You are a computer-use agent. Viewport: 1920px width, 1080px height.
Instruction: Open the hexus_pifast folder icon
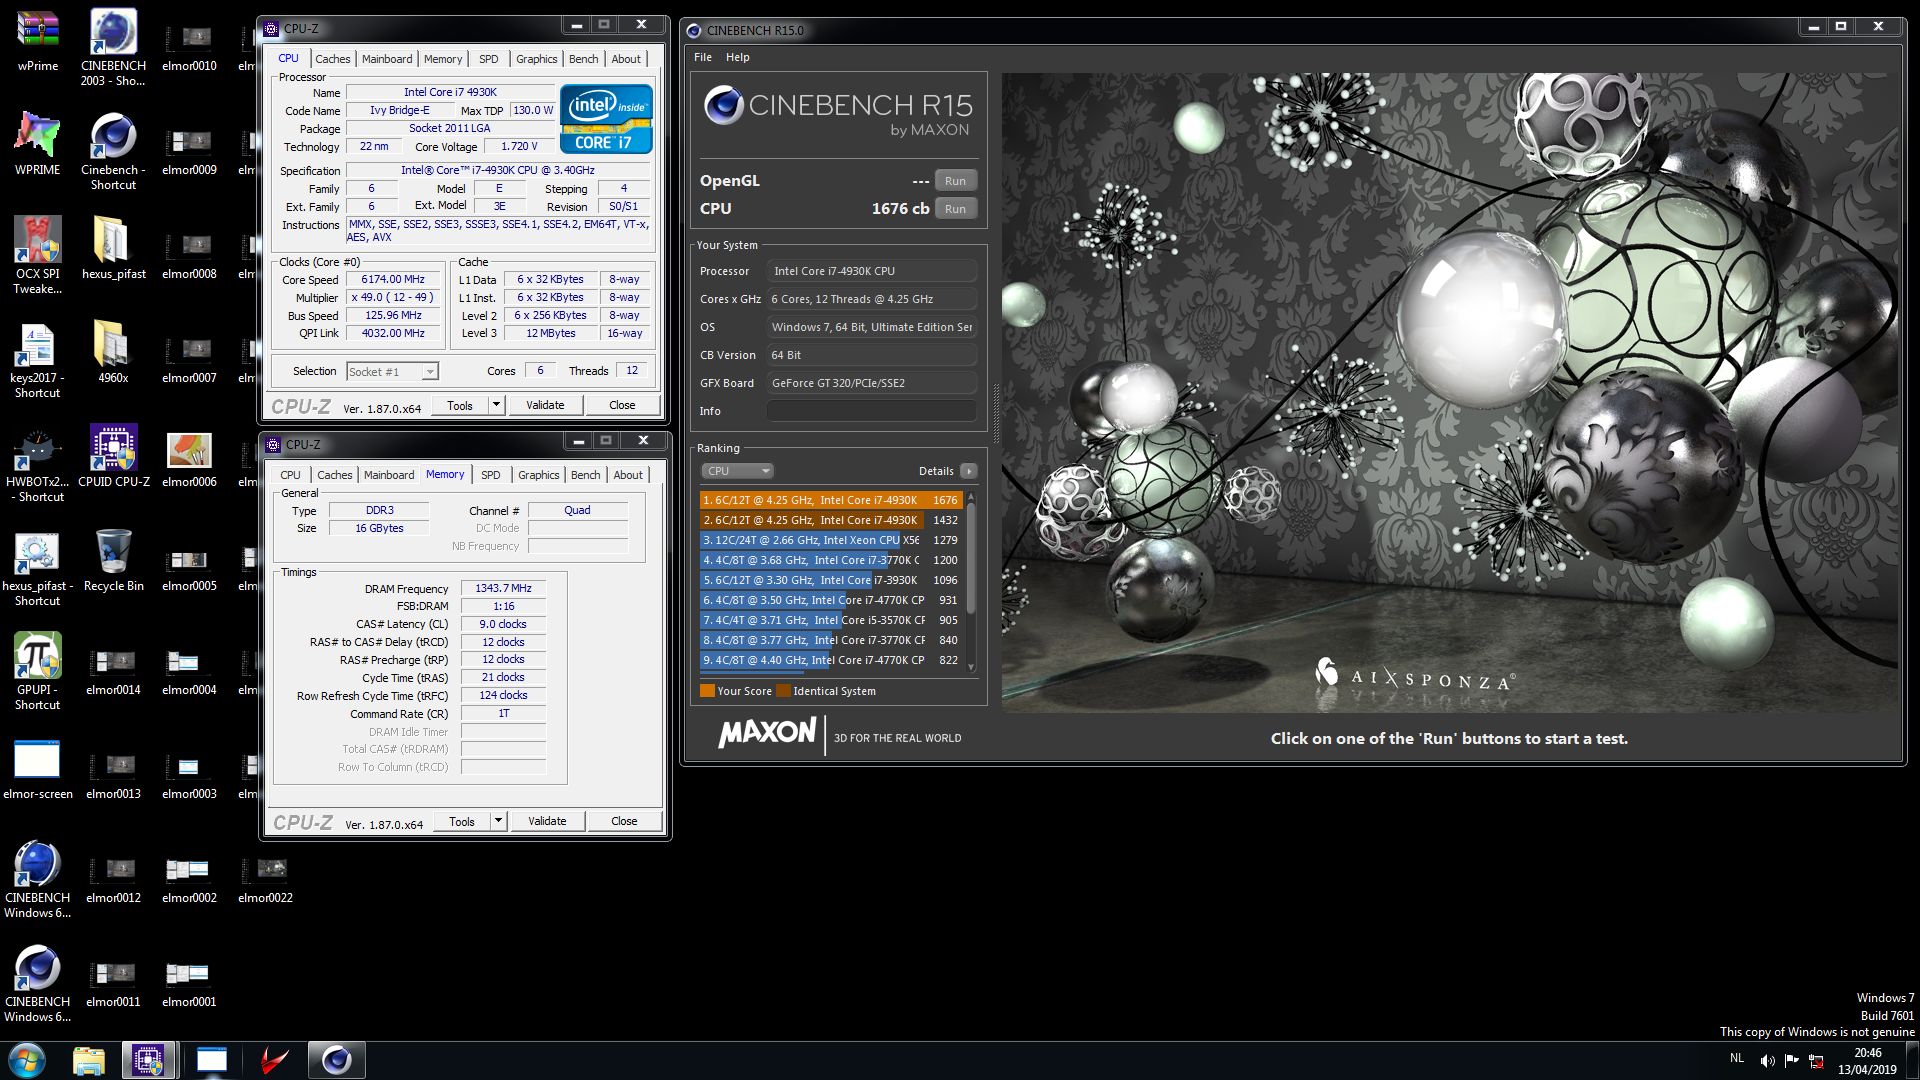(113, 248)
